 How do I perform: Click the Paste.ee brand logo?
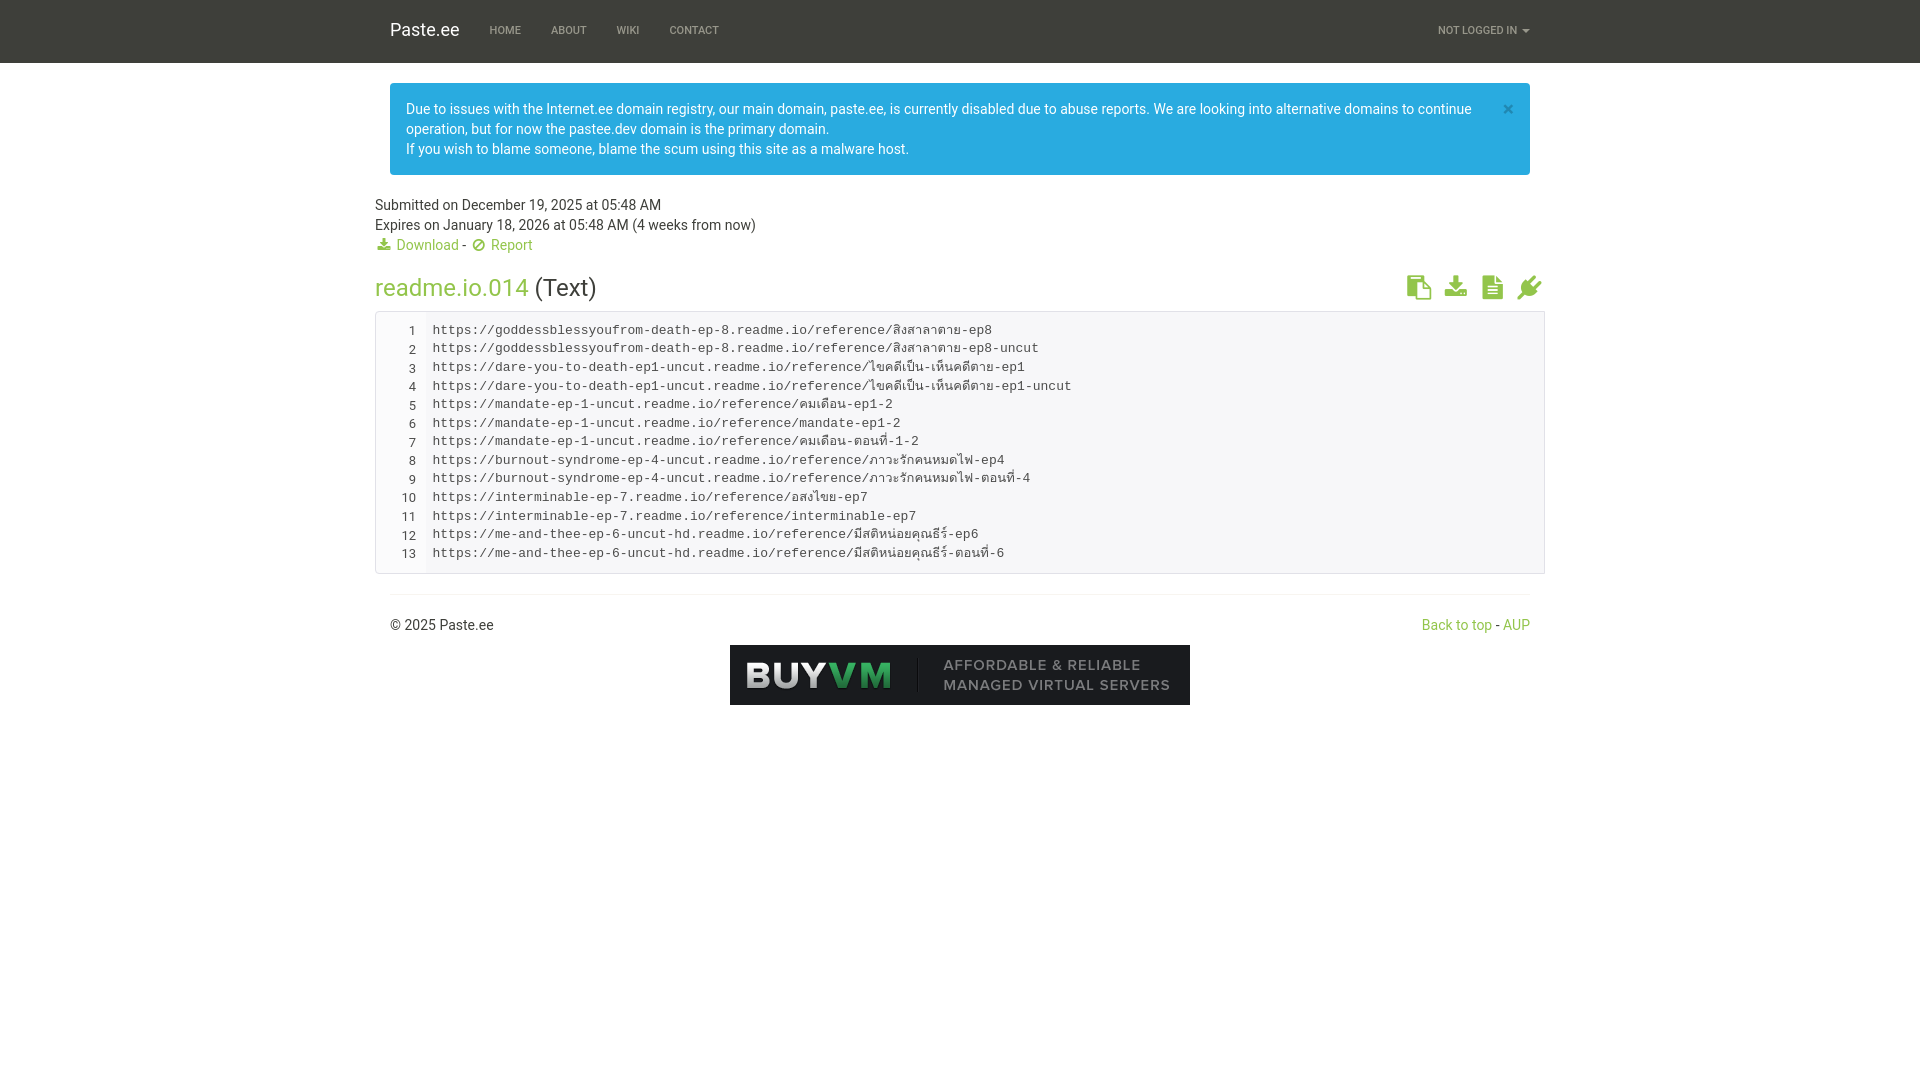(425, 30)
